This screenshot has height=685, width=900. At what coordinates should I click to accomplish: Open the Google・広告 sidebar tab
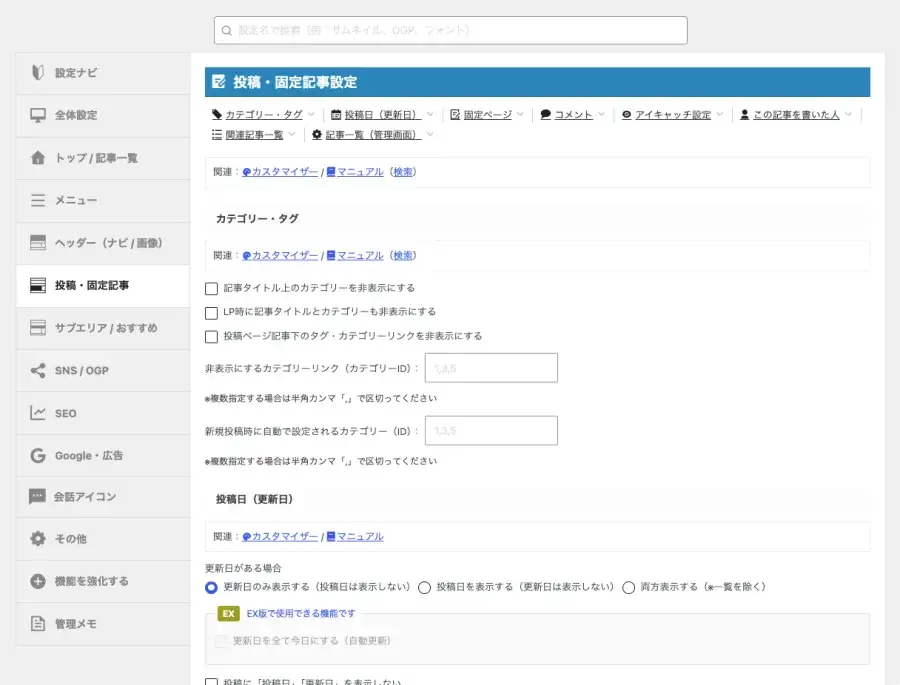point(103,455)
